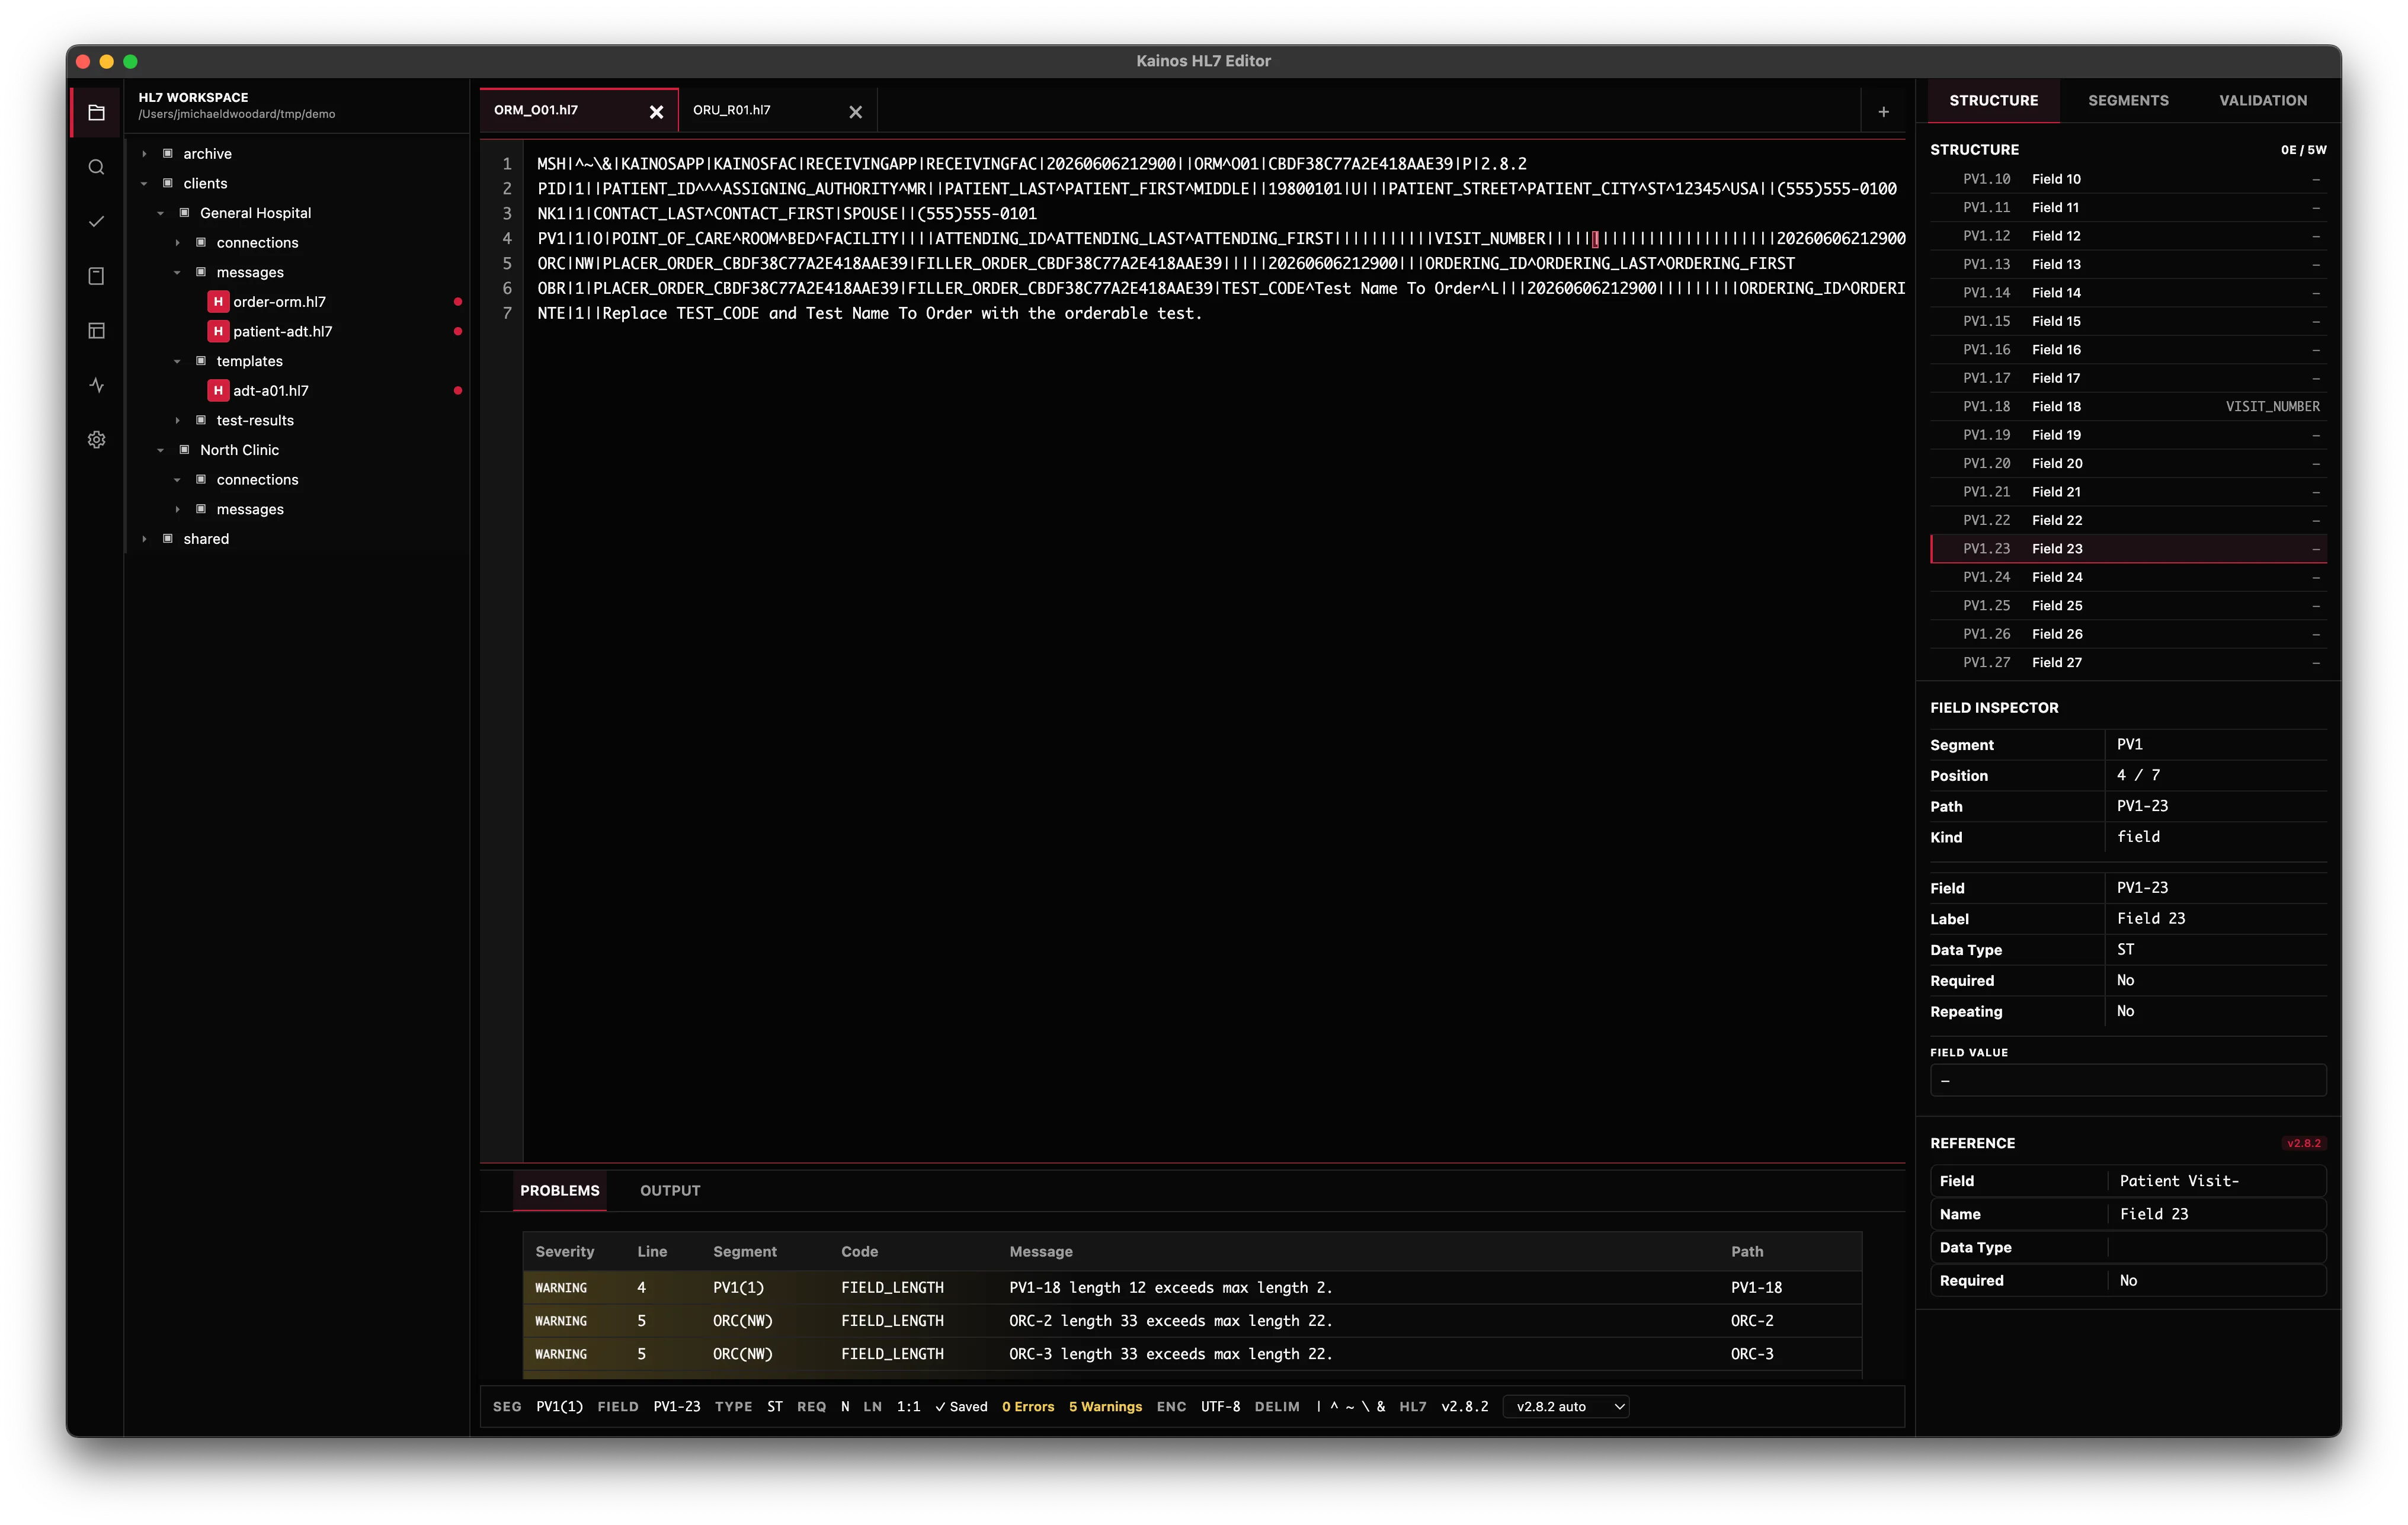This screenshot has height=1525, width=2408.
Task: Click the Data Type ST value in inspector
Action: coord(2125,949)
